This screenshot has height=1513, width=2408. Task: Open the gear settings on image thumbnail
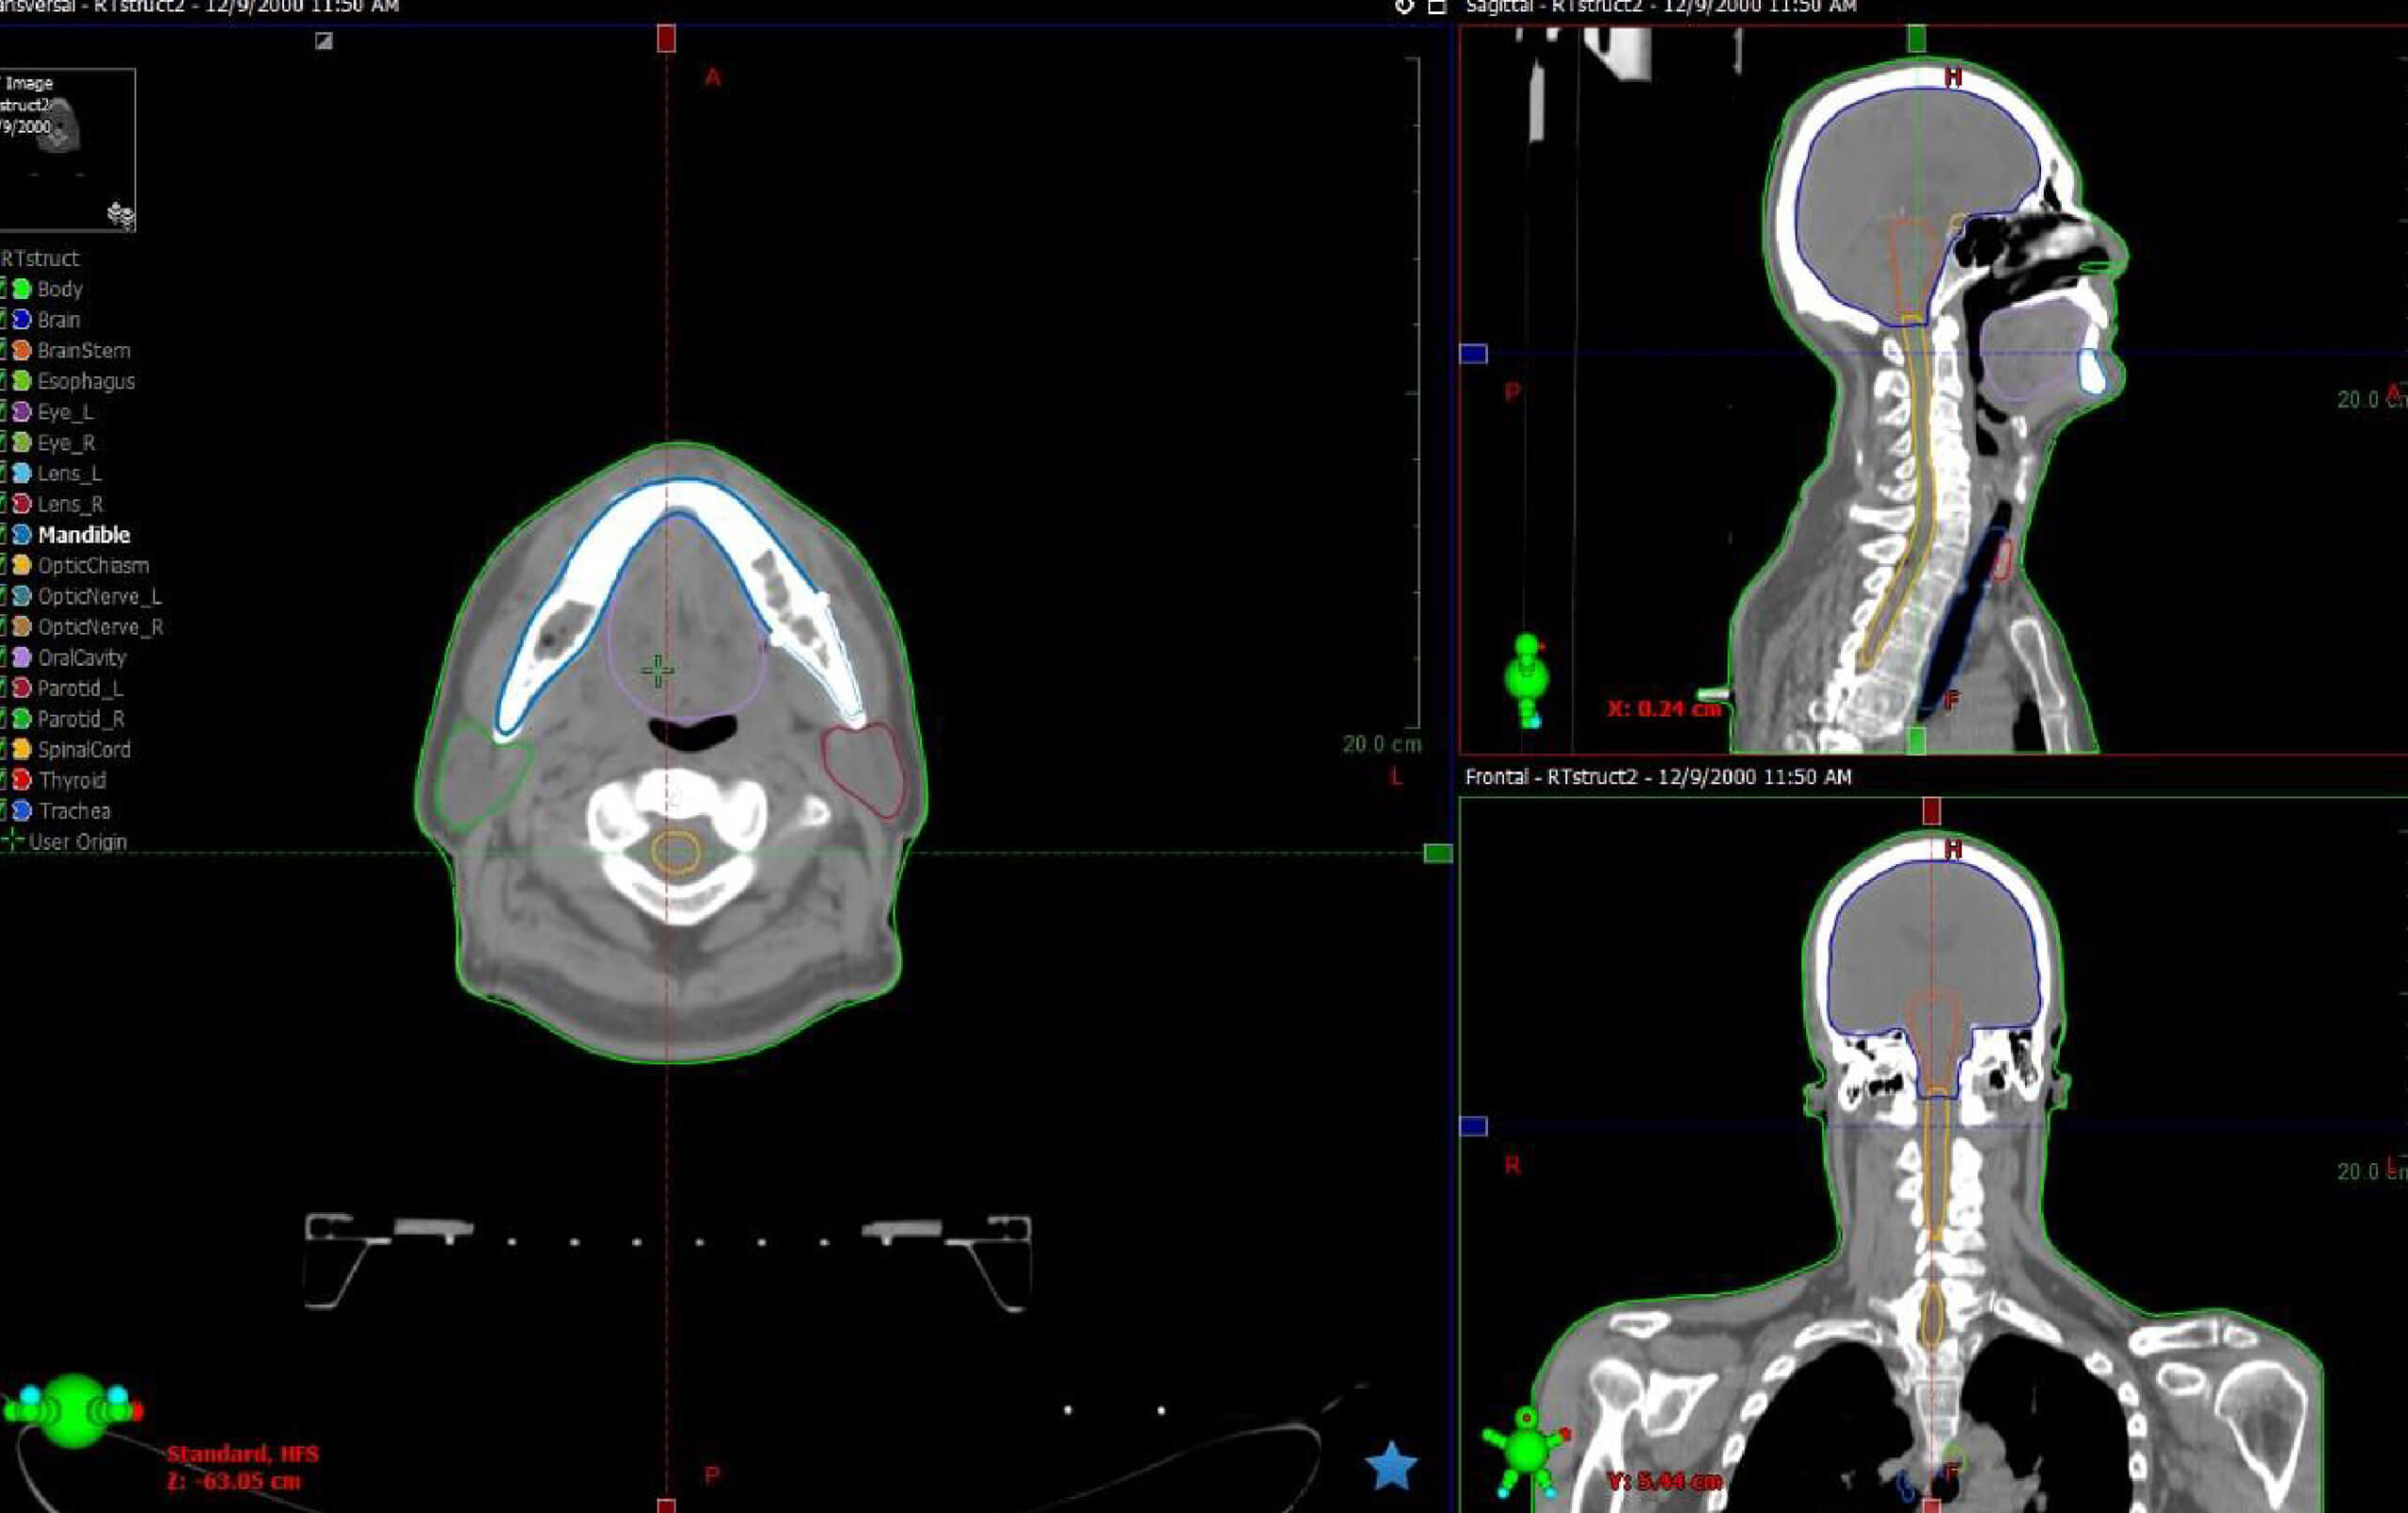[120, 214]
